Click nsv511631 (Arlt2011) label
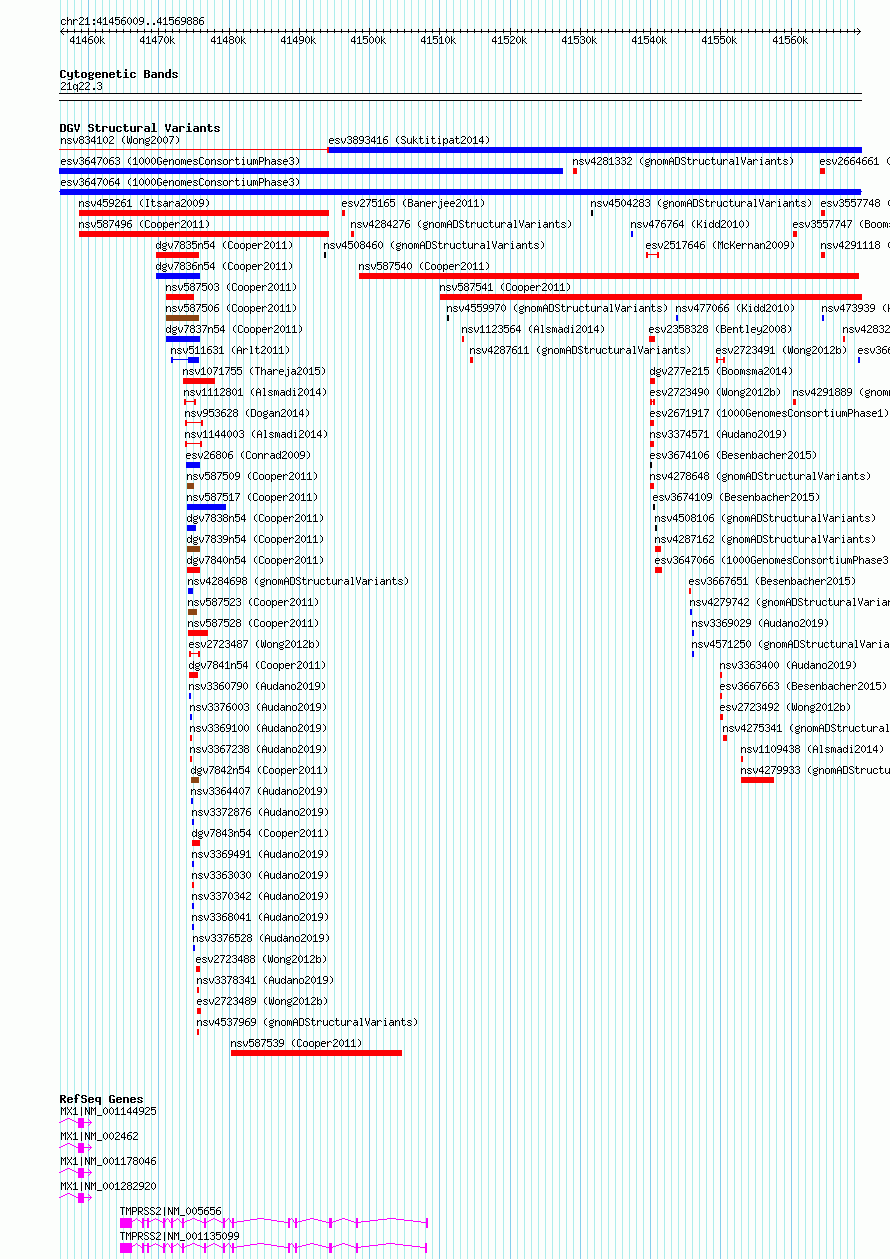 pos(230,350)
